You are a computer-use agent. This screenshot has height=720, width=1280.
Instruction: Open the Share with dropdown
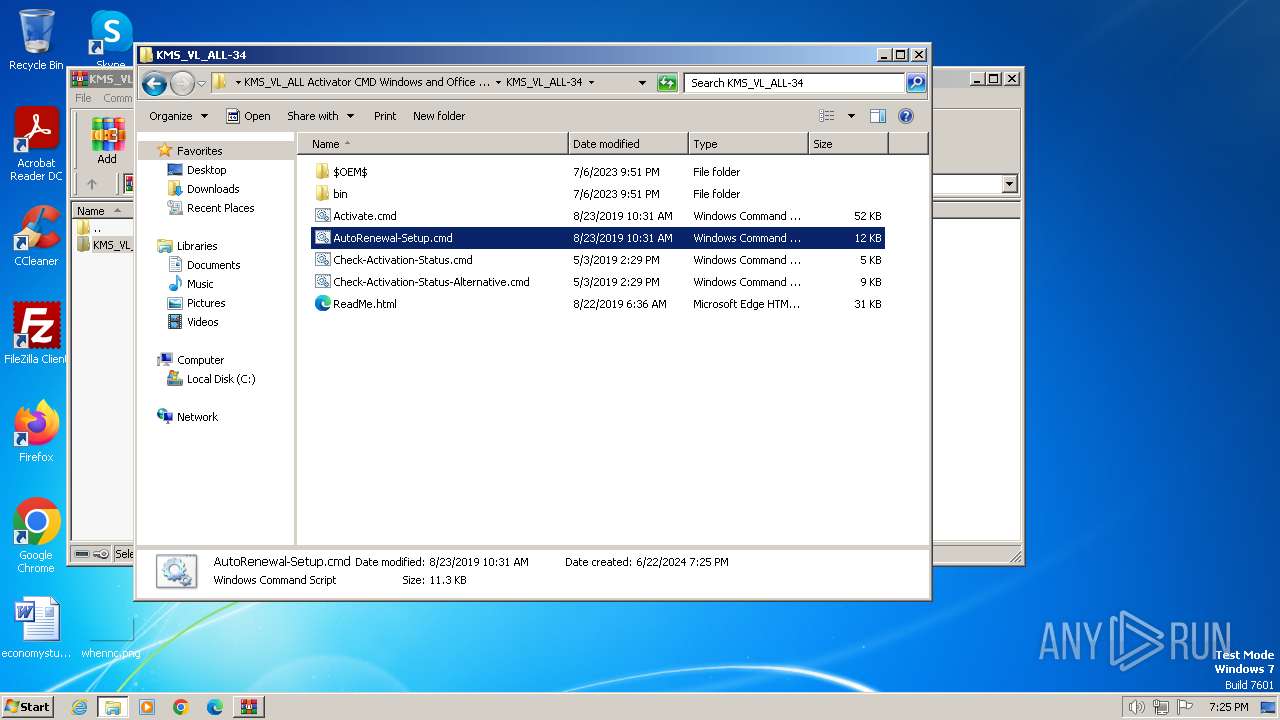click(x=320, y=116)
